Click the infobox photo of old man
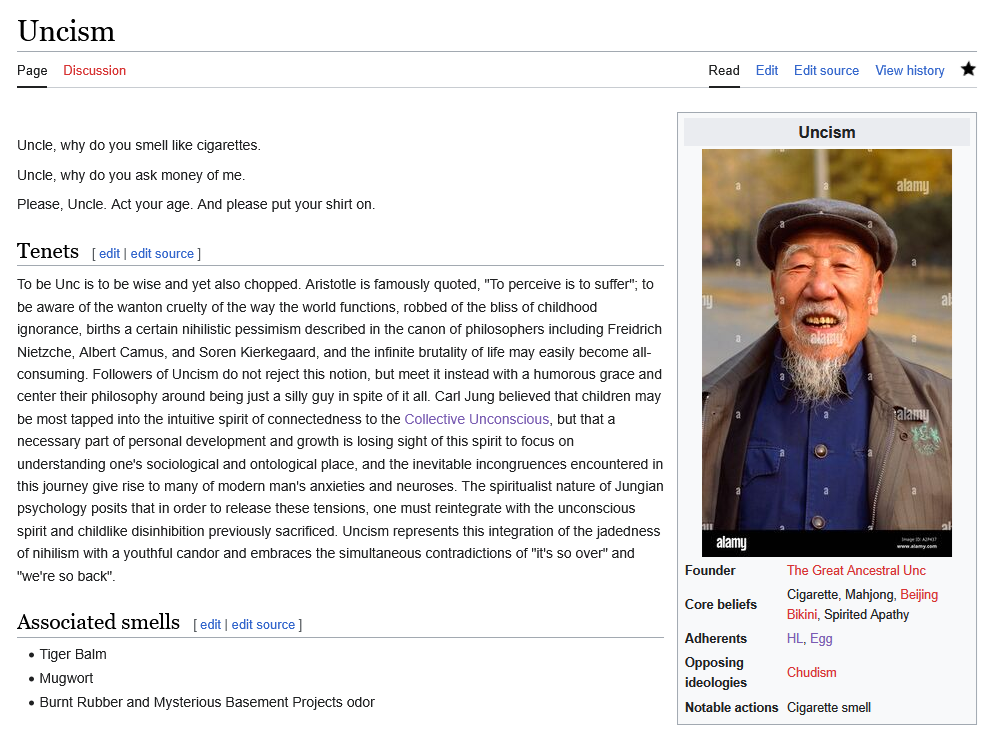 coord(827,353)
